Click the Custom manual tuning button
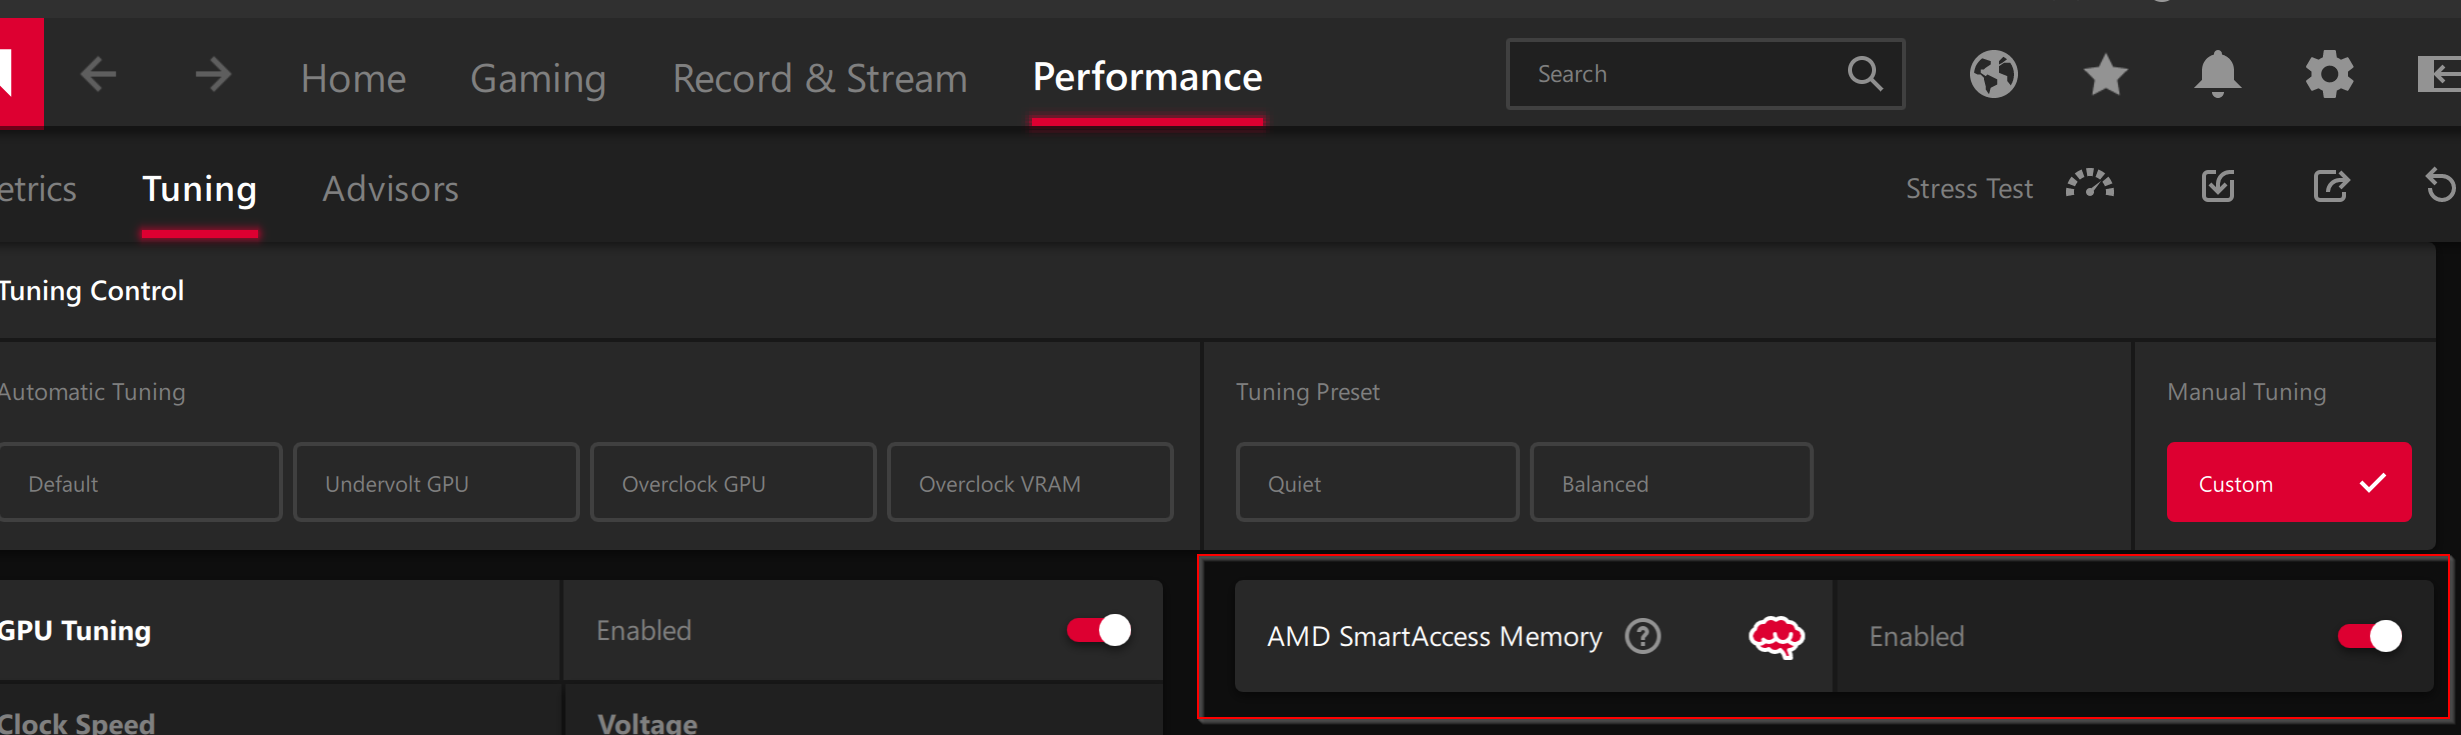This screenshot has height=735, width=2461. coord(2288,483)
